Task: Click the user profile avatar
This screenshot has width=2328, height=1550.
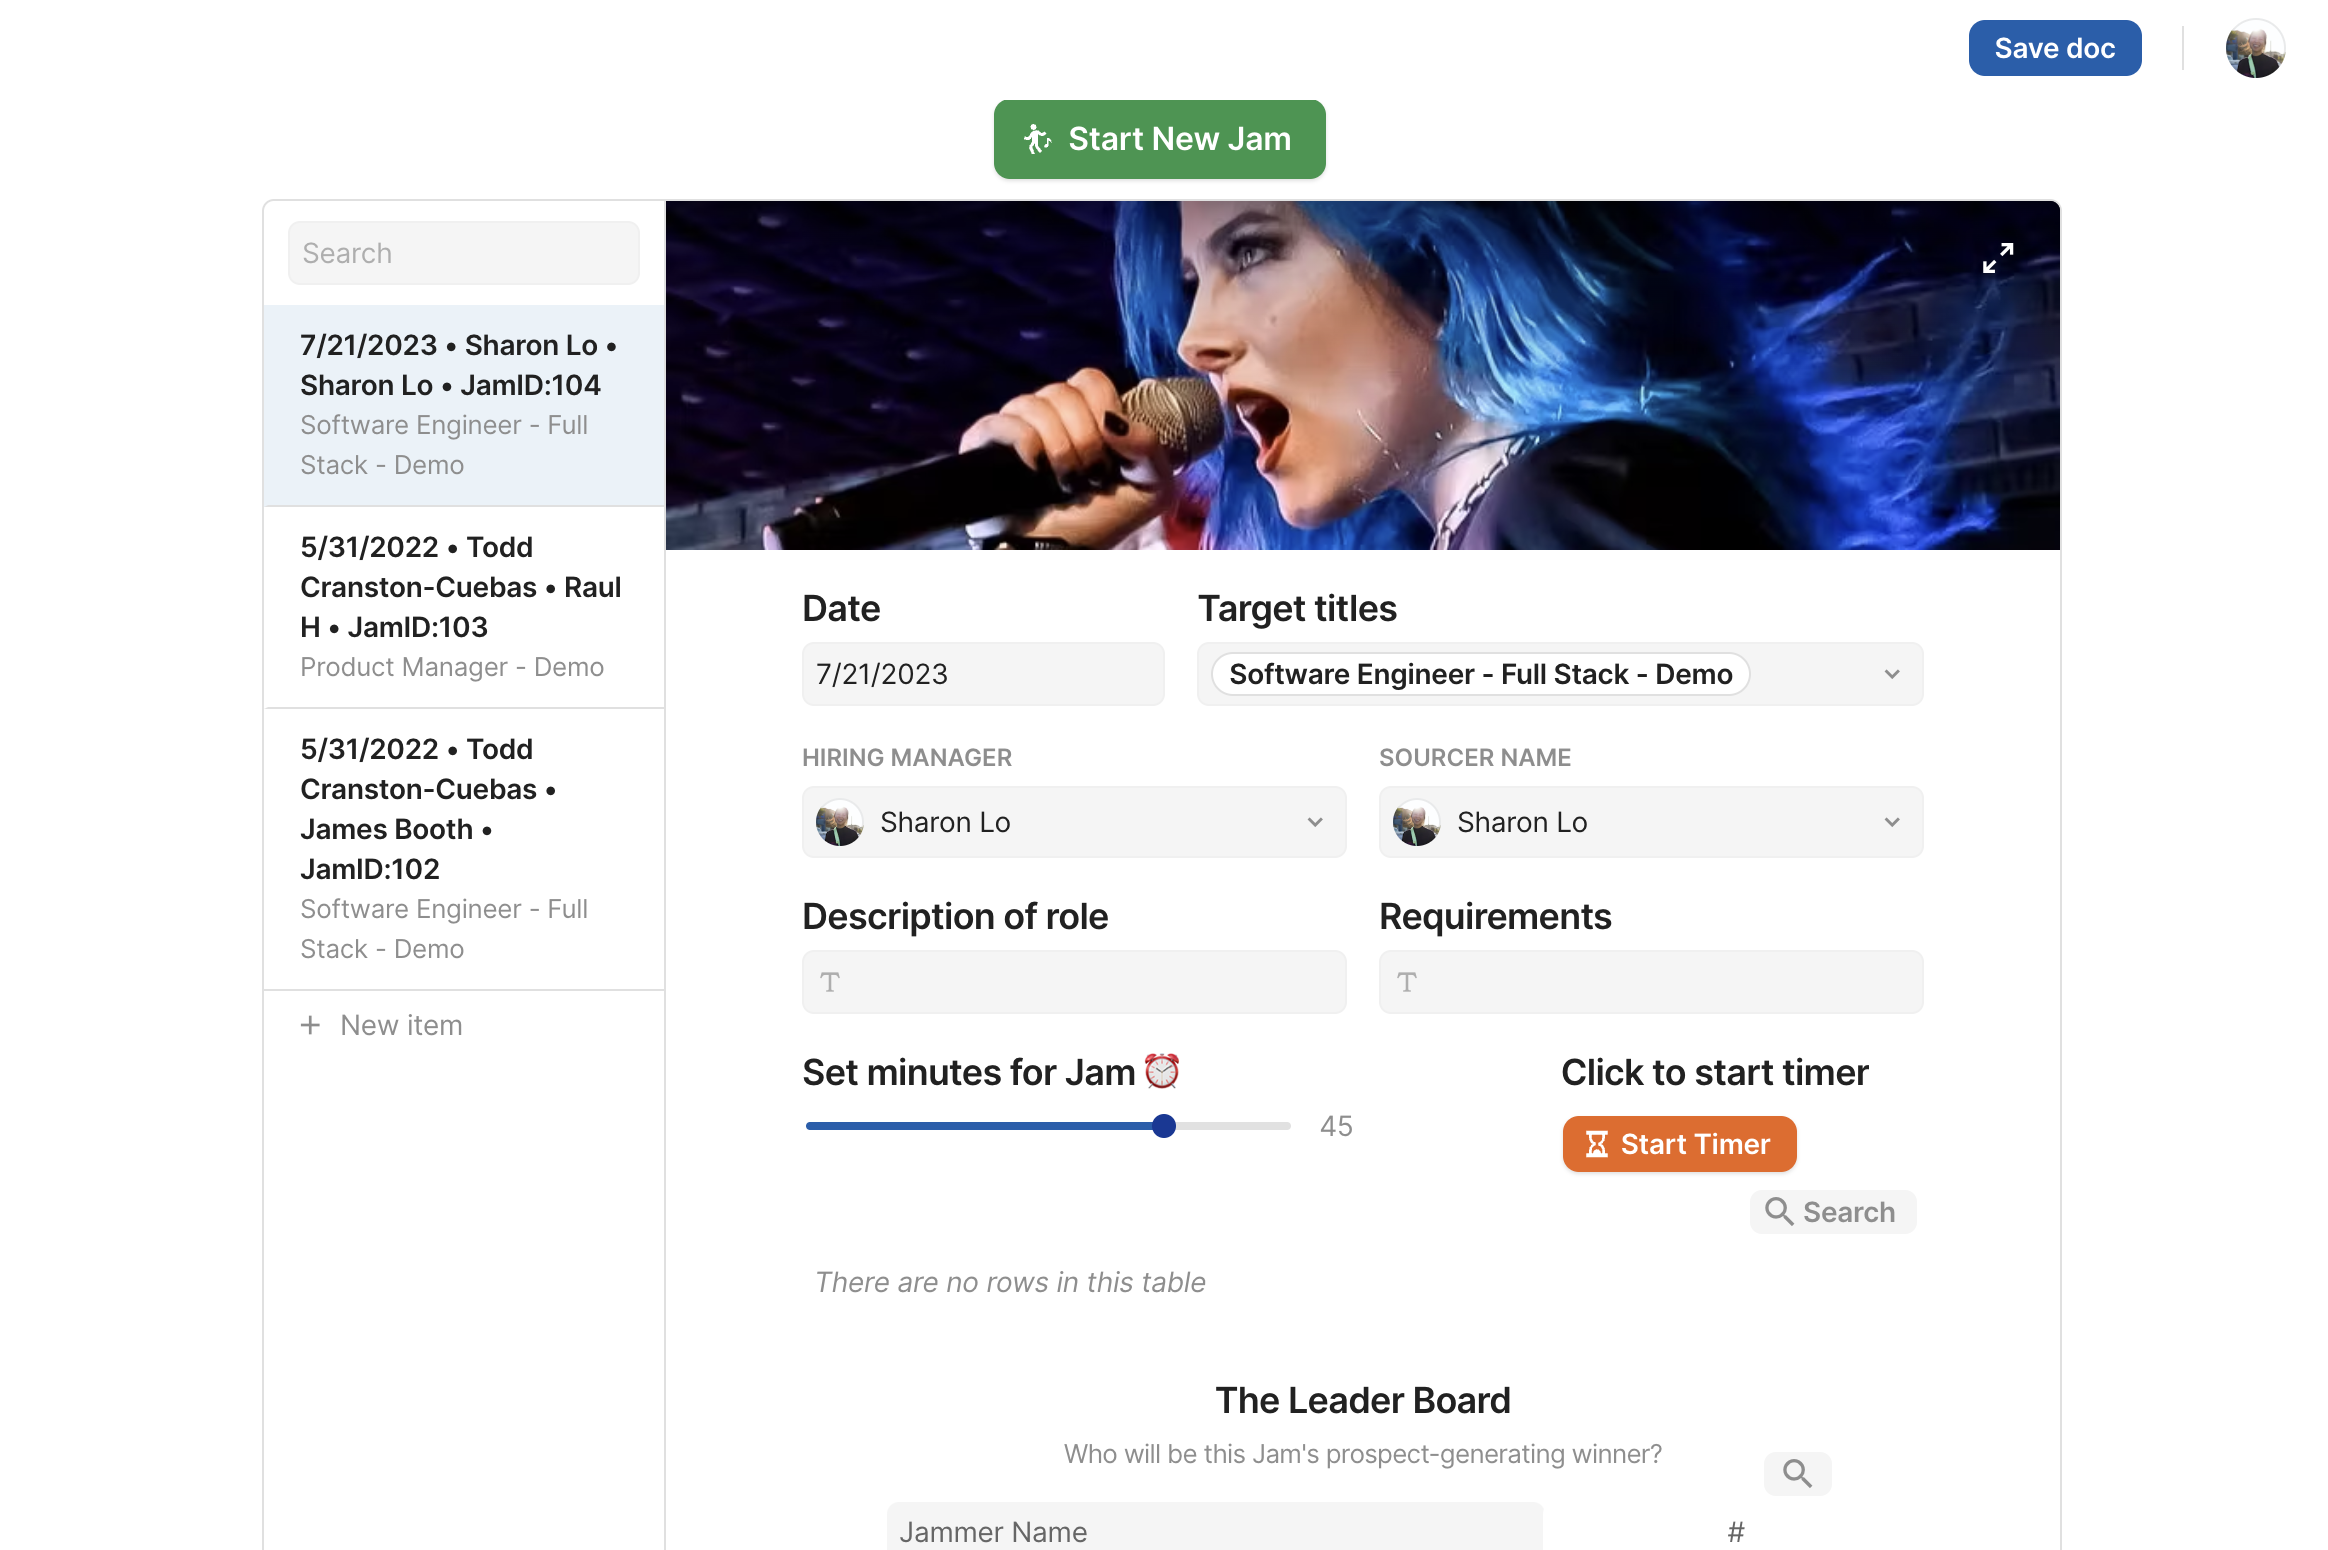Action: pyautogui.click(x=2254, y=49)
